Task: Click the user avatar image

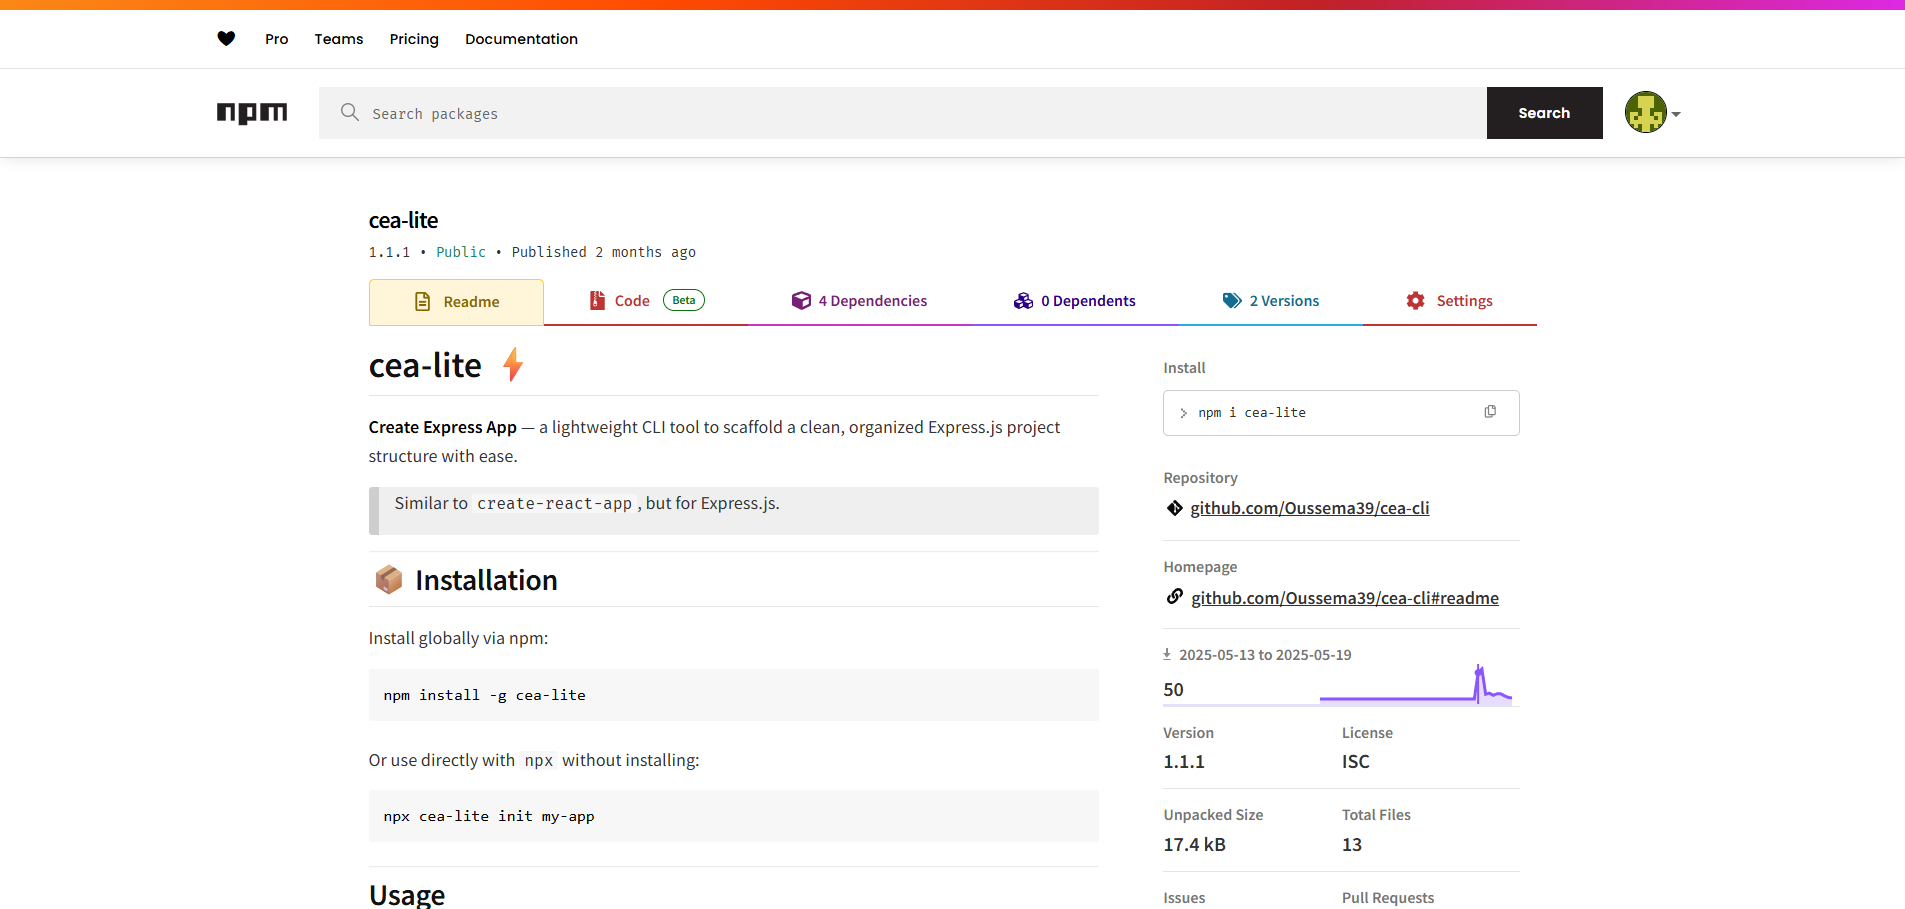Action: pos(1645,113)
